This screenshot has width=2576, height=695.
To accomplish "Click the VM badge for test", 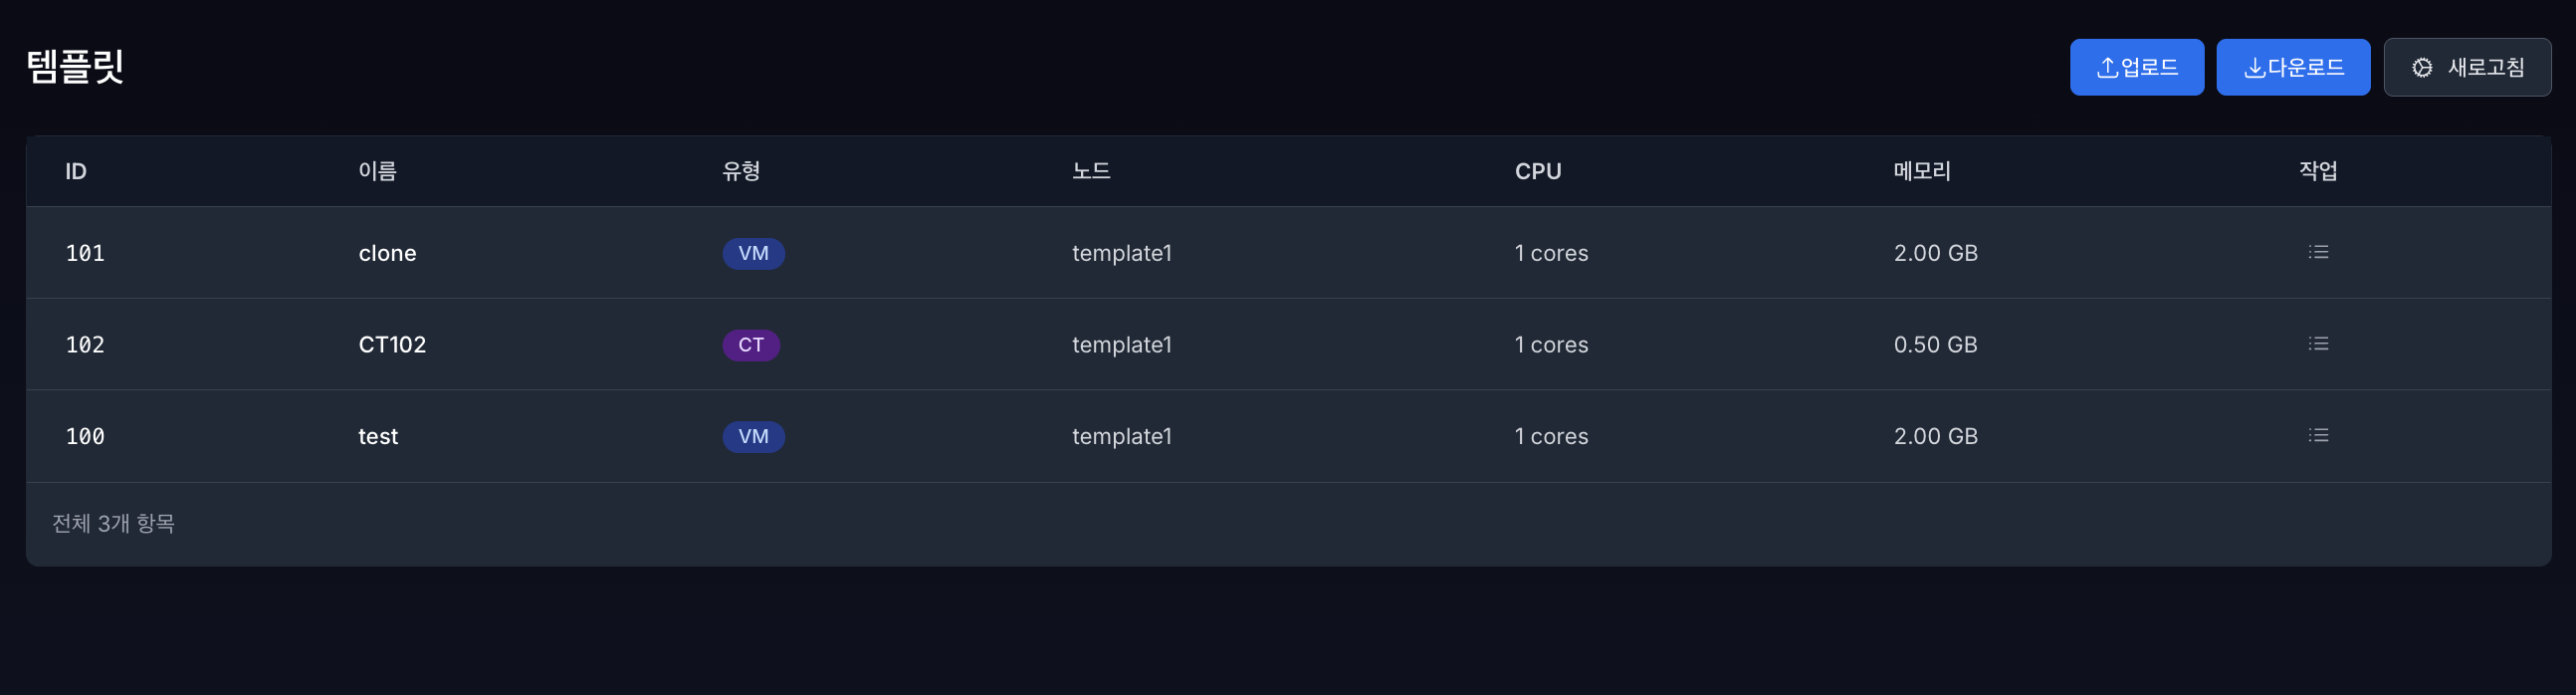I will pos(753,437).
